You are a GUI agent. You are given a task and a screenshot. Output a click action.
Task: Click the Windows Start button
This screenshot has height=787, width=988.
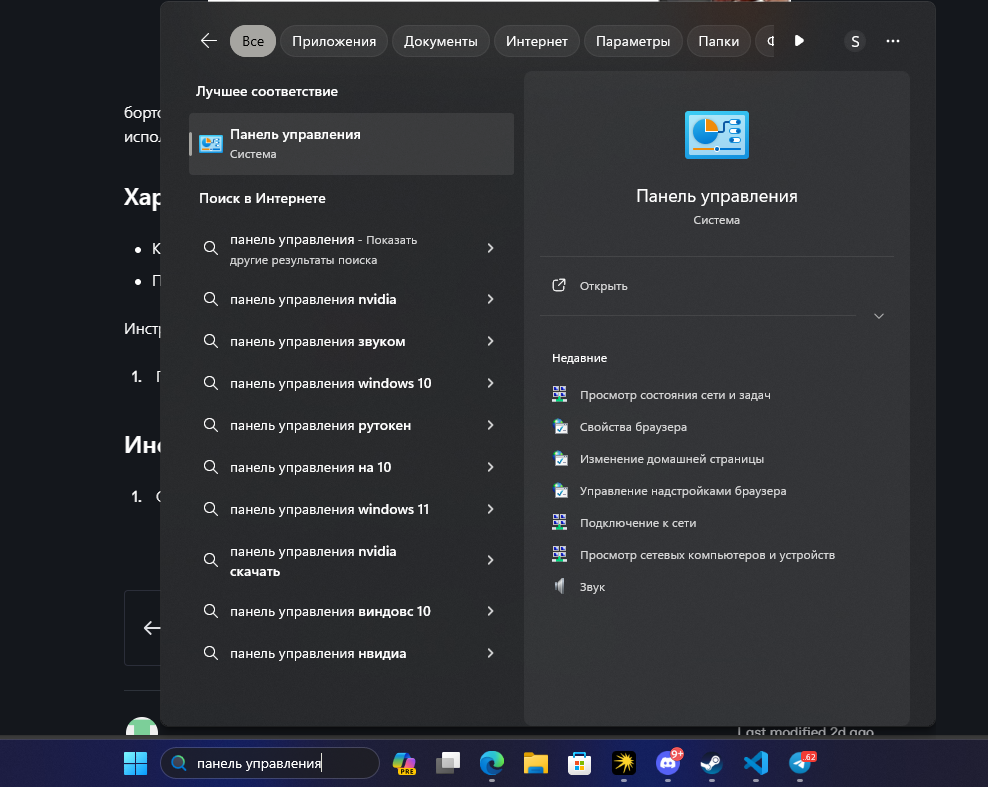135,764
